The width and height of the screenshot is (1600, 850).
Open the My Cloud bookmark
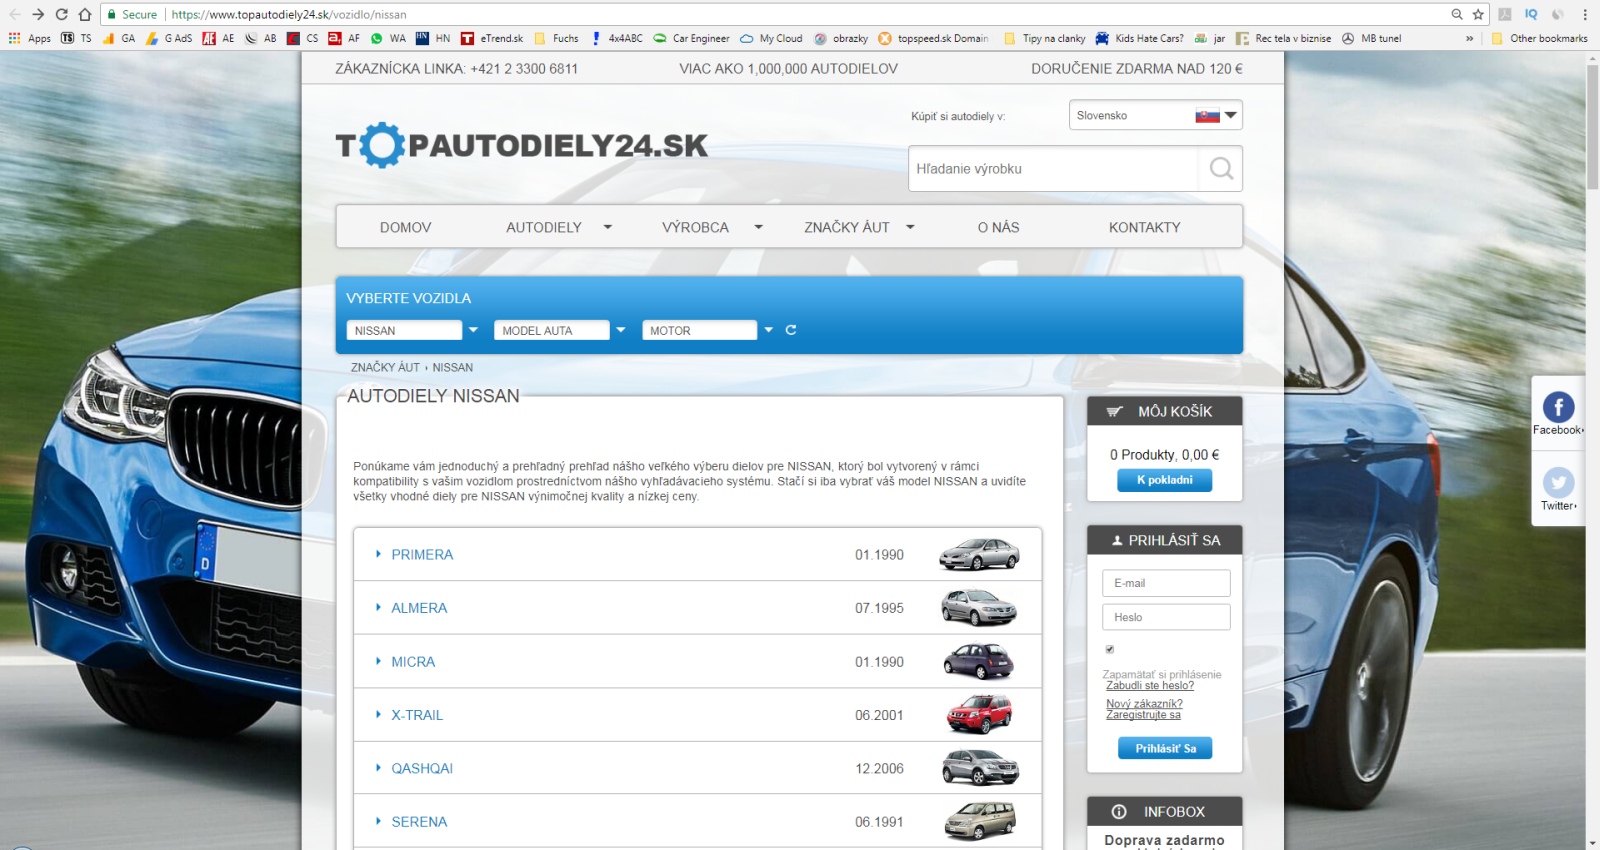tap(771, 38)
